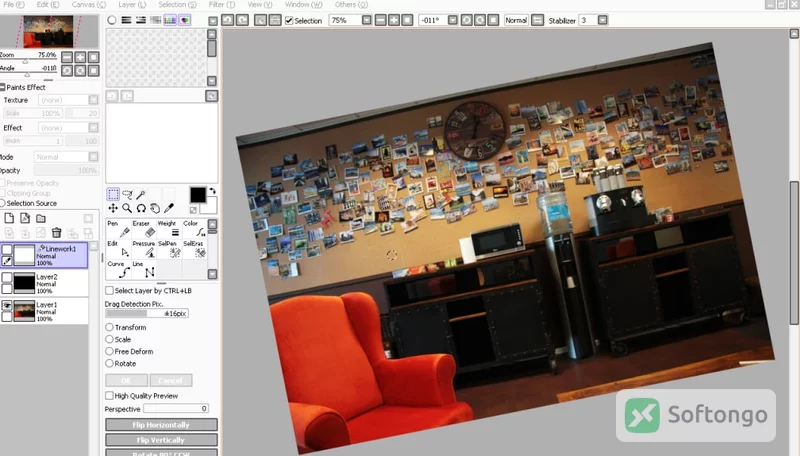Click the Flip Horizontally button

point(161,424)
